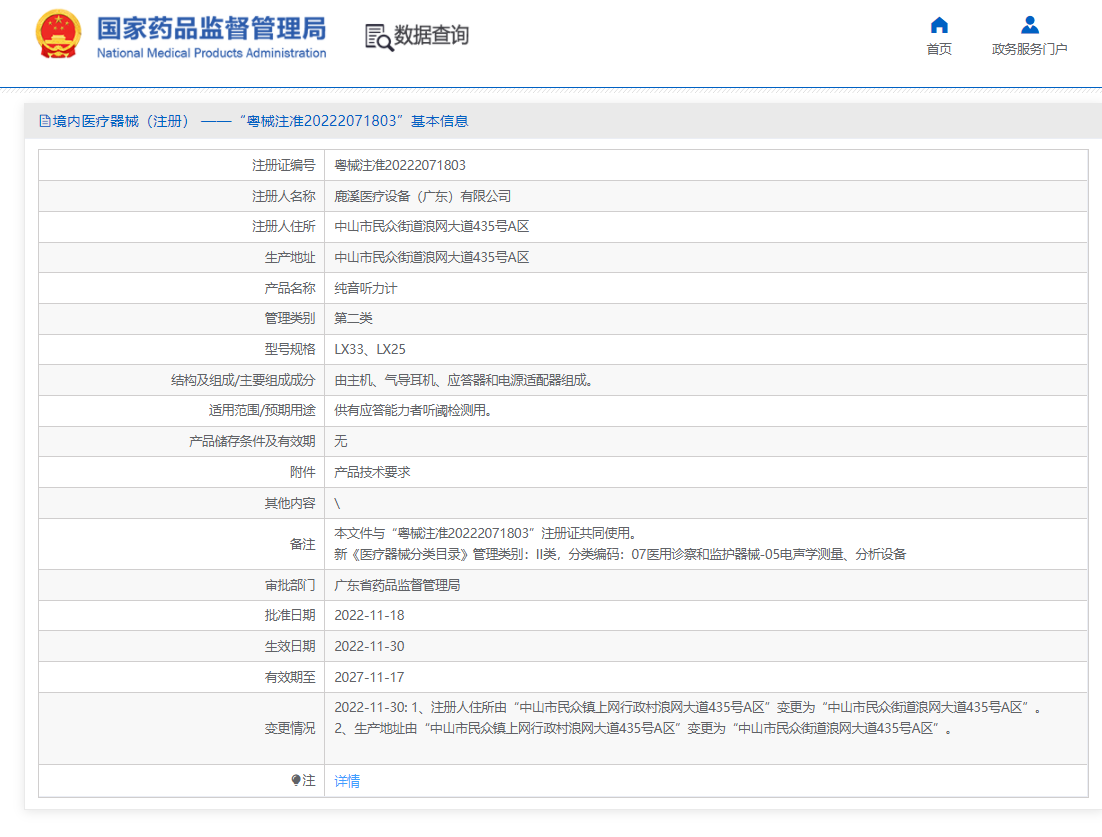Click the blue house home icon above 首页

click(x=938, y=25)
